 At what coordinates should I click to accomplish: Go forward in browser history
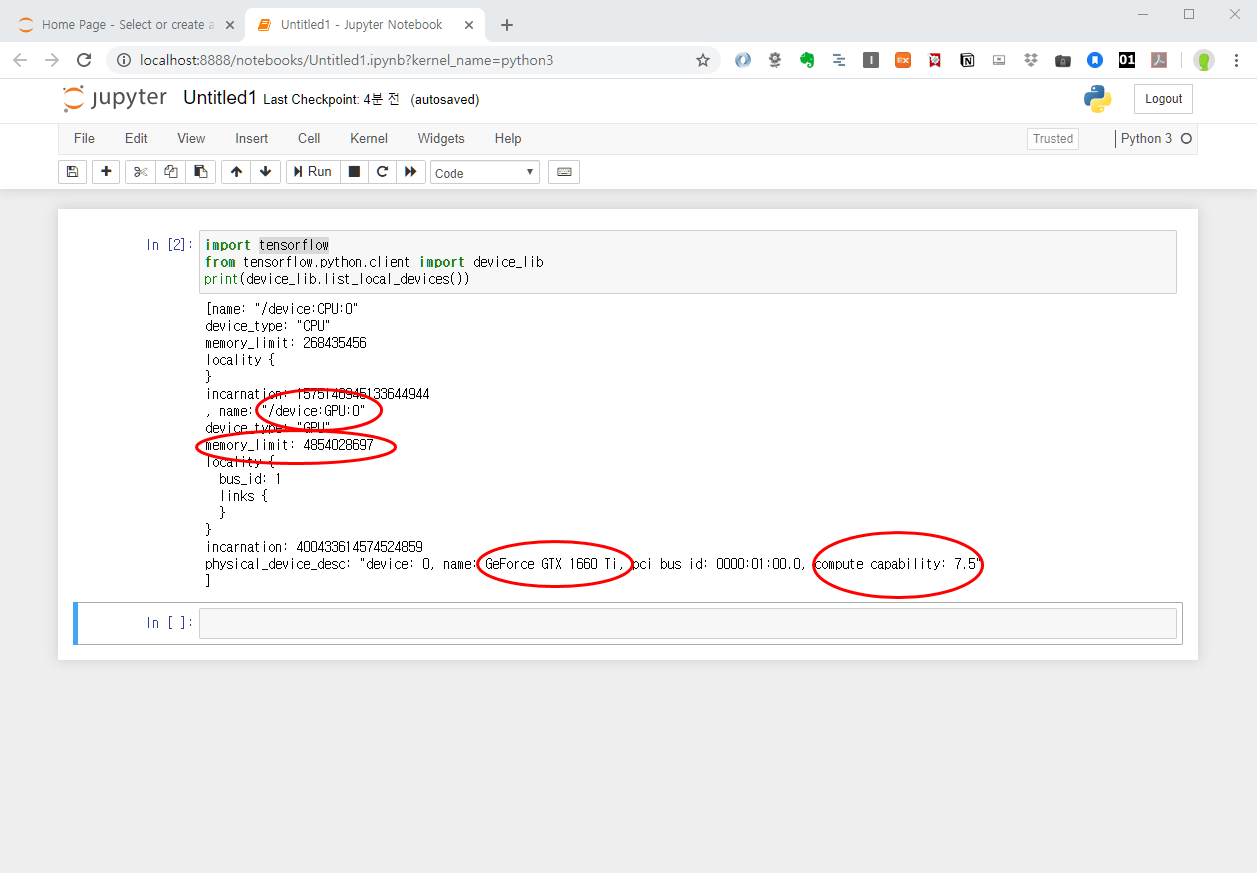click(52, 60)
